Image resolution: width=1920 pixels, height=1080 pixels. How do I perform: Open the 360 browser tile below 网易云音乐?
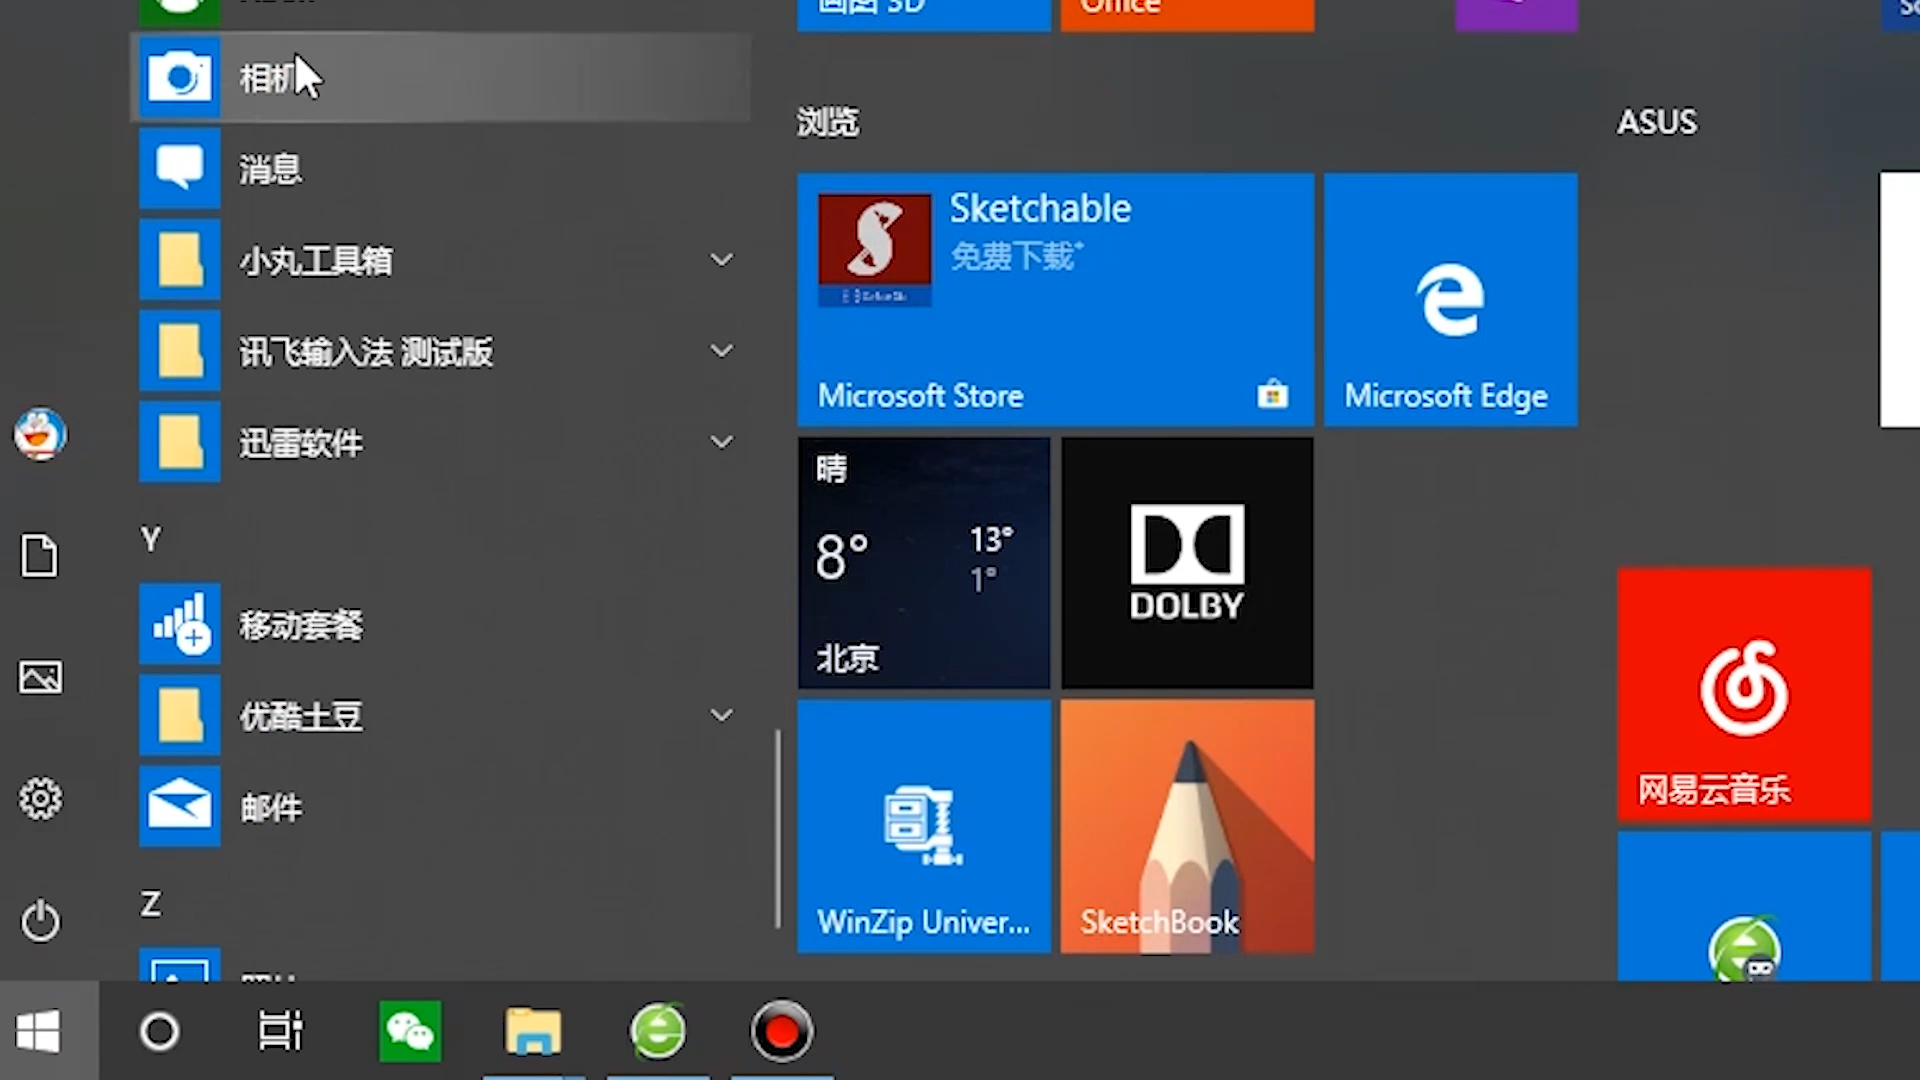tap(1744, 906)
